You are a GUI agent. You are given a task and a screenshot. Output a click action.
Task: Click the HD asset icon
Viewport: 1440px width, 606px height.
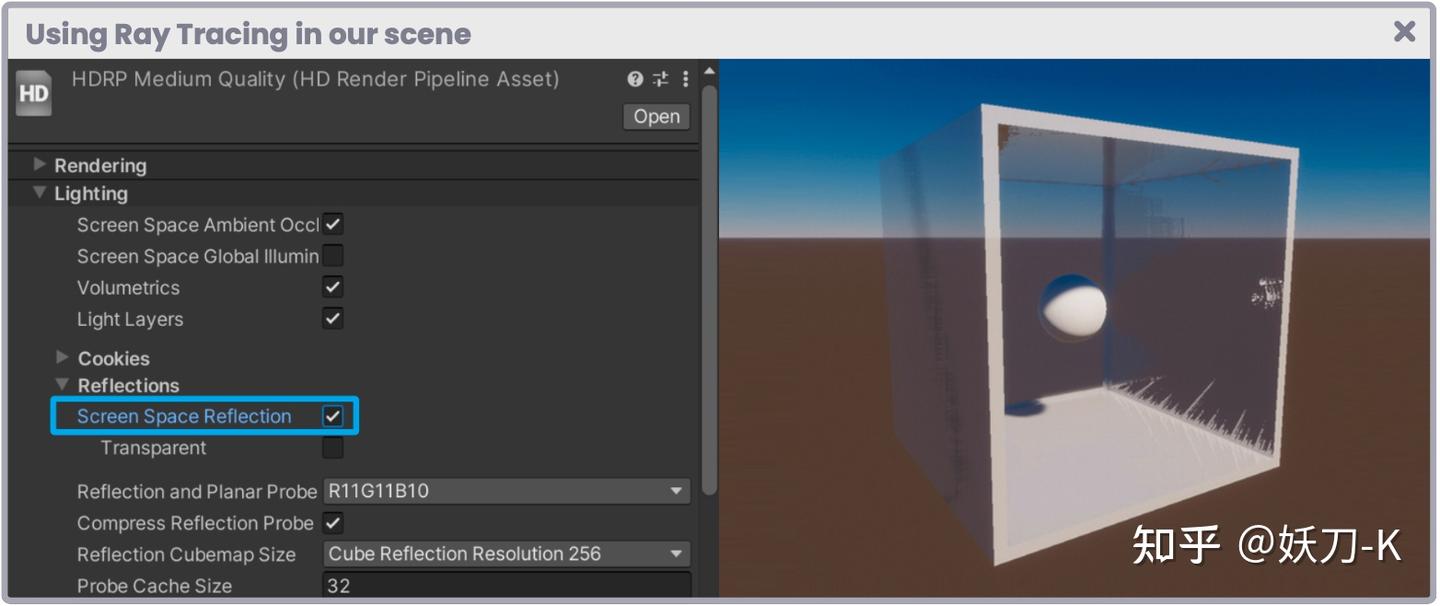[33, 94]
